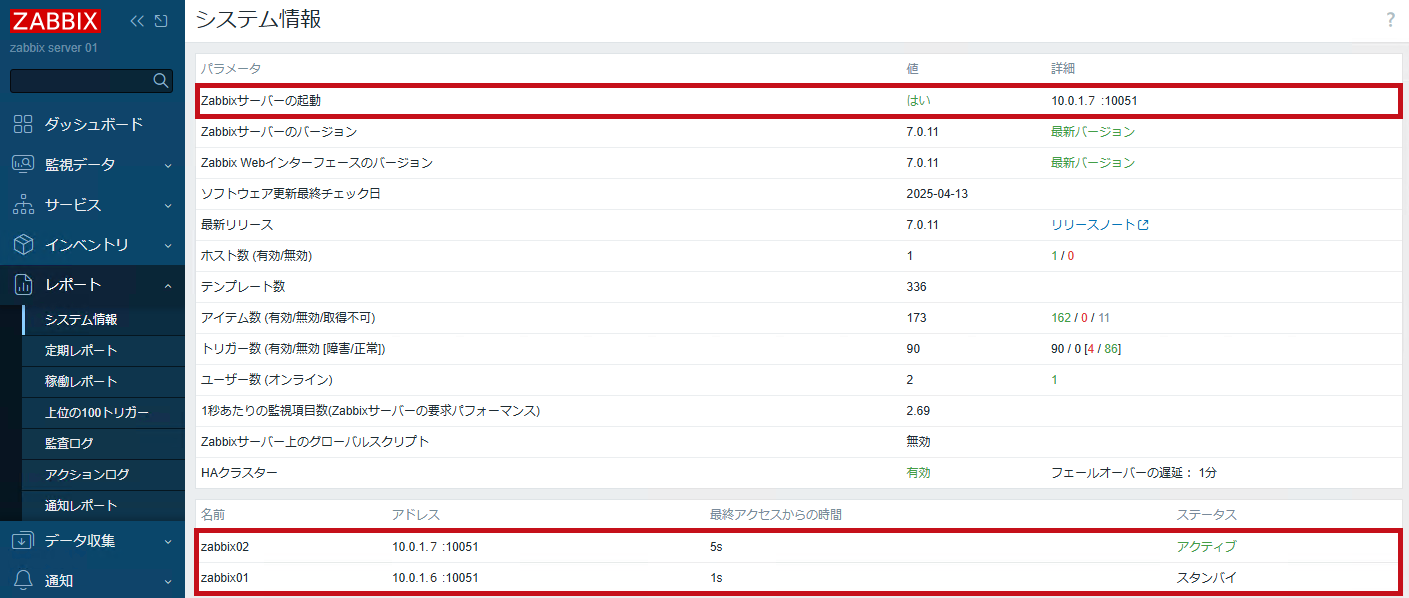1409x598 pixels.
Task: Collapse the sidebar with double-chevron icon
Action: pyautogui.click(x=138, y=21)
